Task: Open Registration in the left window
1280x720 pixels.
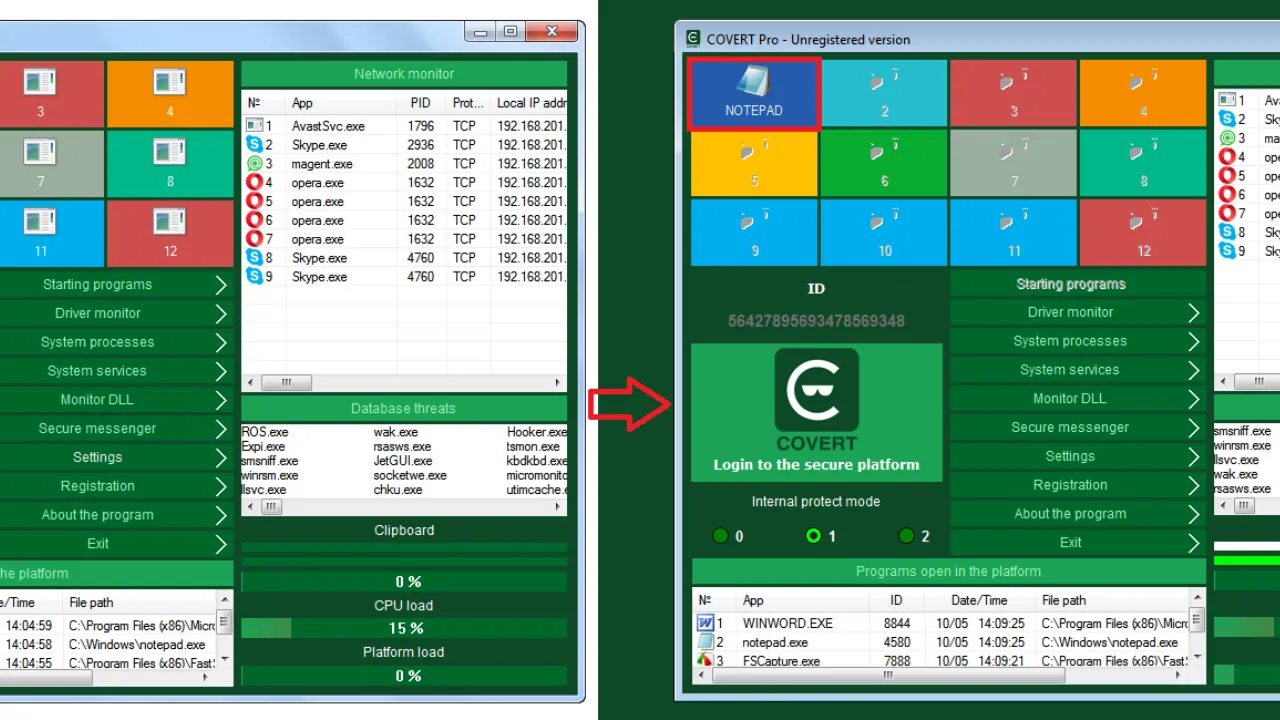Action: pyautogui.click(x=116, y=487)
